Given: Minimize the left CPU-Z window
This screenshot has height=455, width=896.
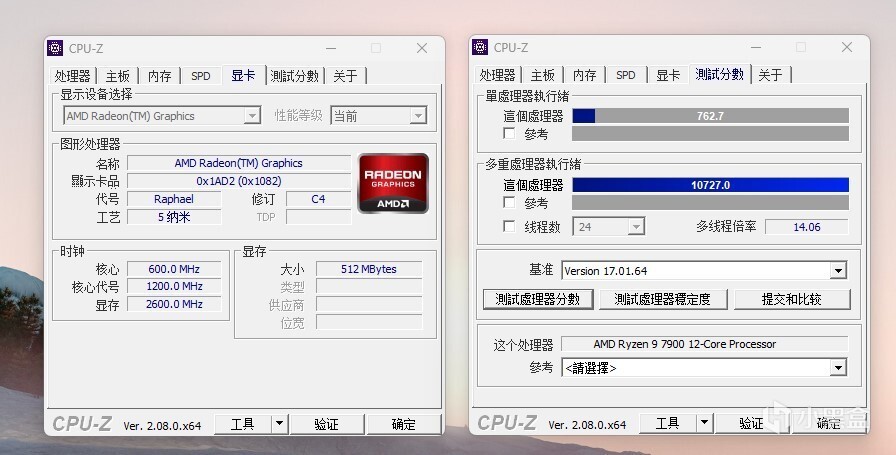Looking at the screenshot, I should (x=331, y=48).
